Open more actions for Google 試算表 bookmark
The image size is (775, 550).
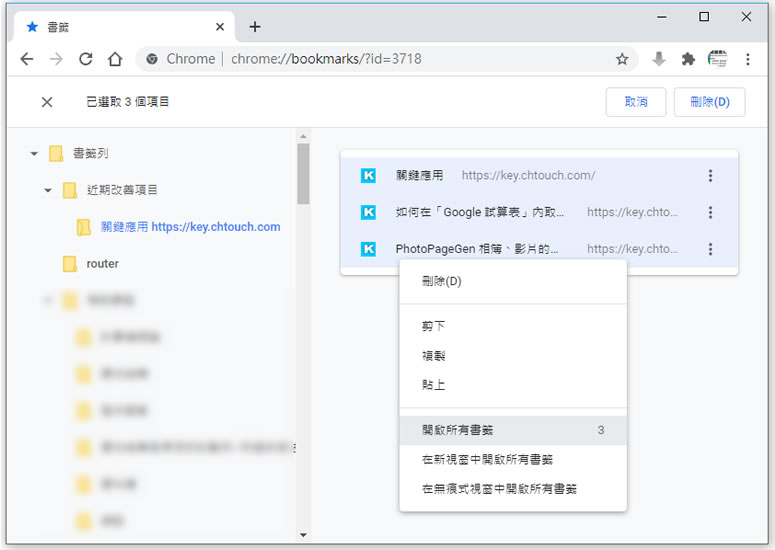point(710,212)
